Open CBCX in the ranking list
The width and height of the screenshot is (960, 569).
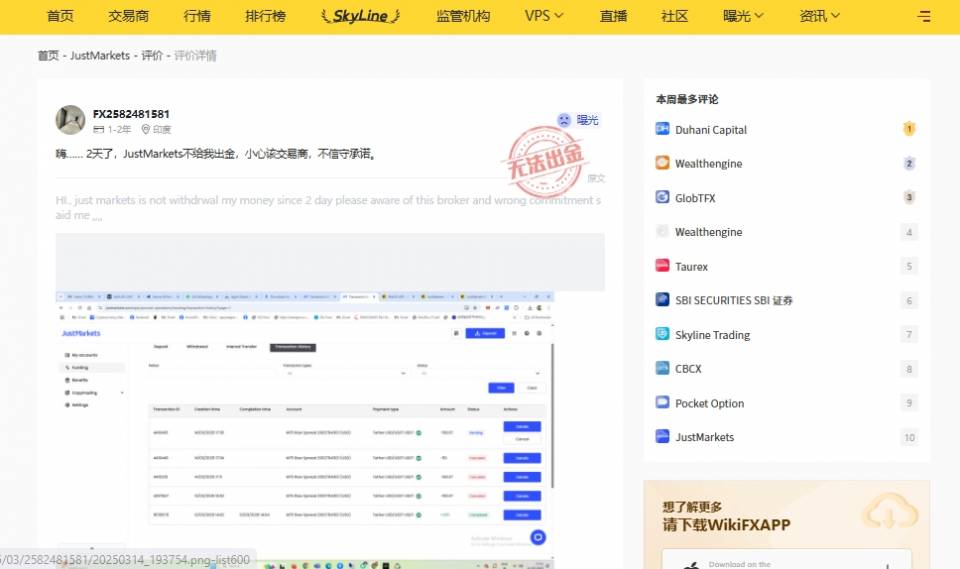688,369
